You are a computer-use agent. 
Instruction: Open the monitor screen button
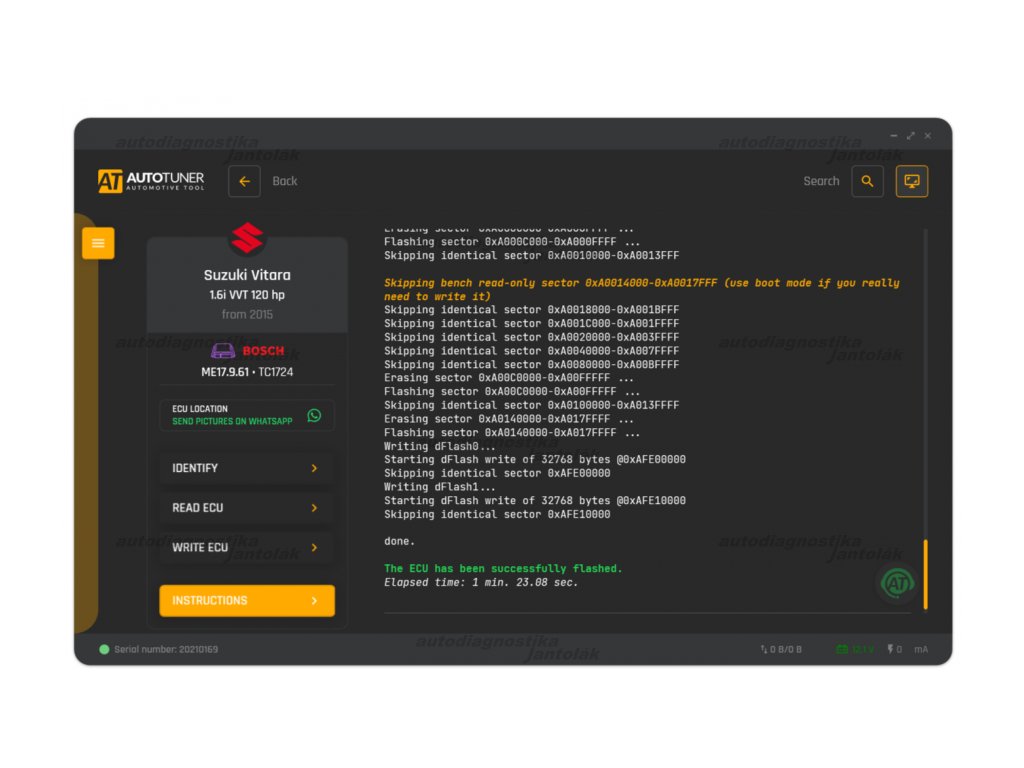point(912,182)
